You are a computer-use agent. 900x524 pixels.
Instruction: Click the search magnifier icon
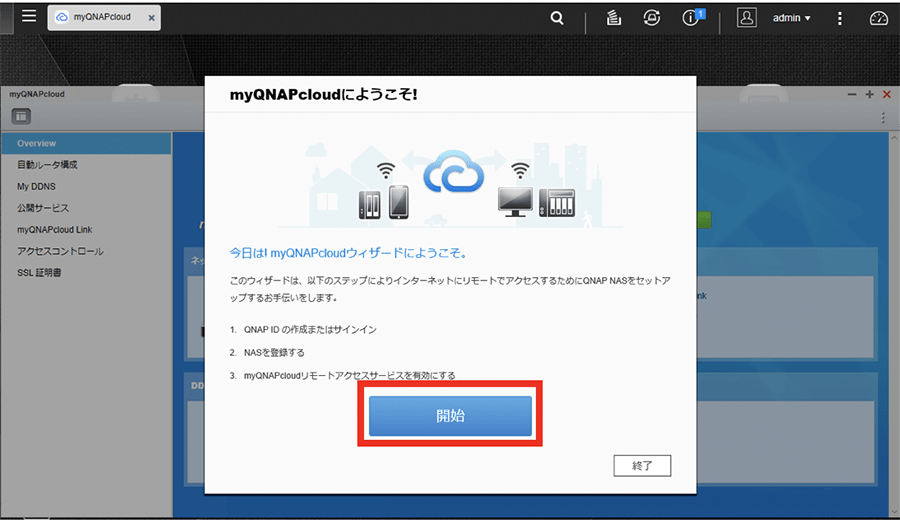coord(557,18)
